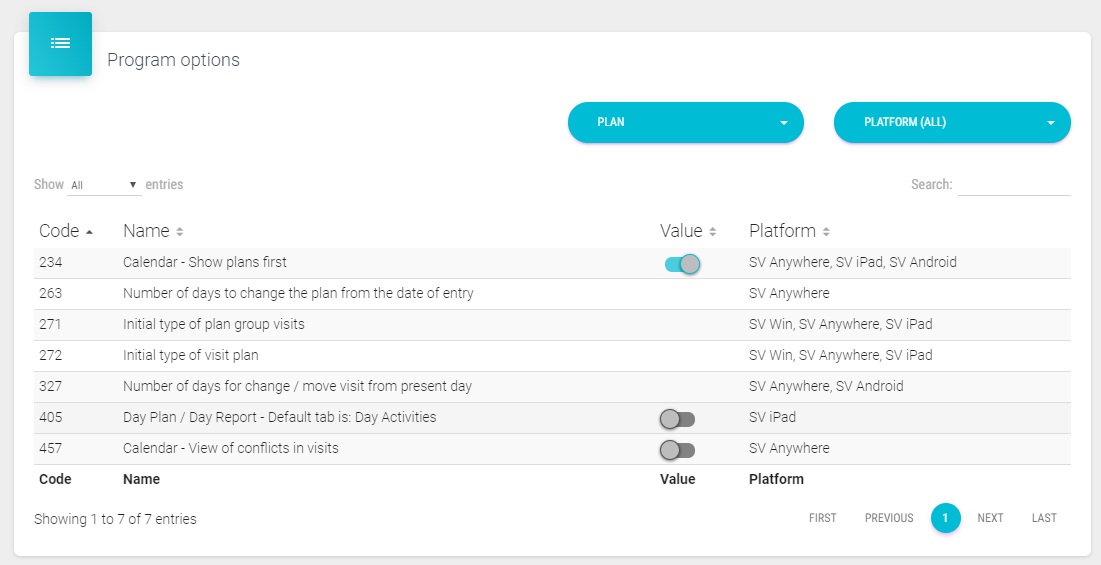Go to PREVIOUS page
This screenshot has height=565, width=1101.
point(889,518)
